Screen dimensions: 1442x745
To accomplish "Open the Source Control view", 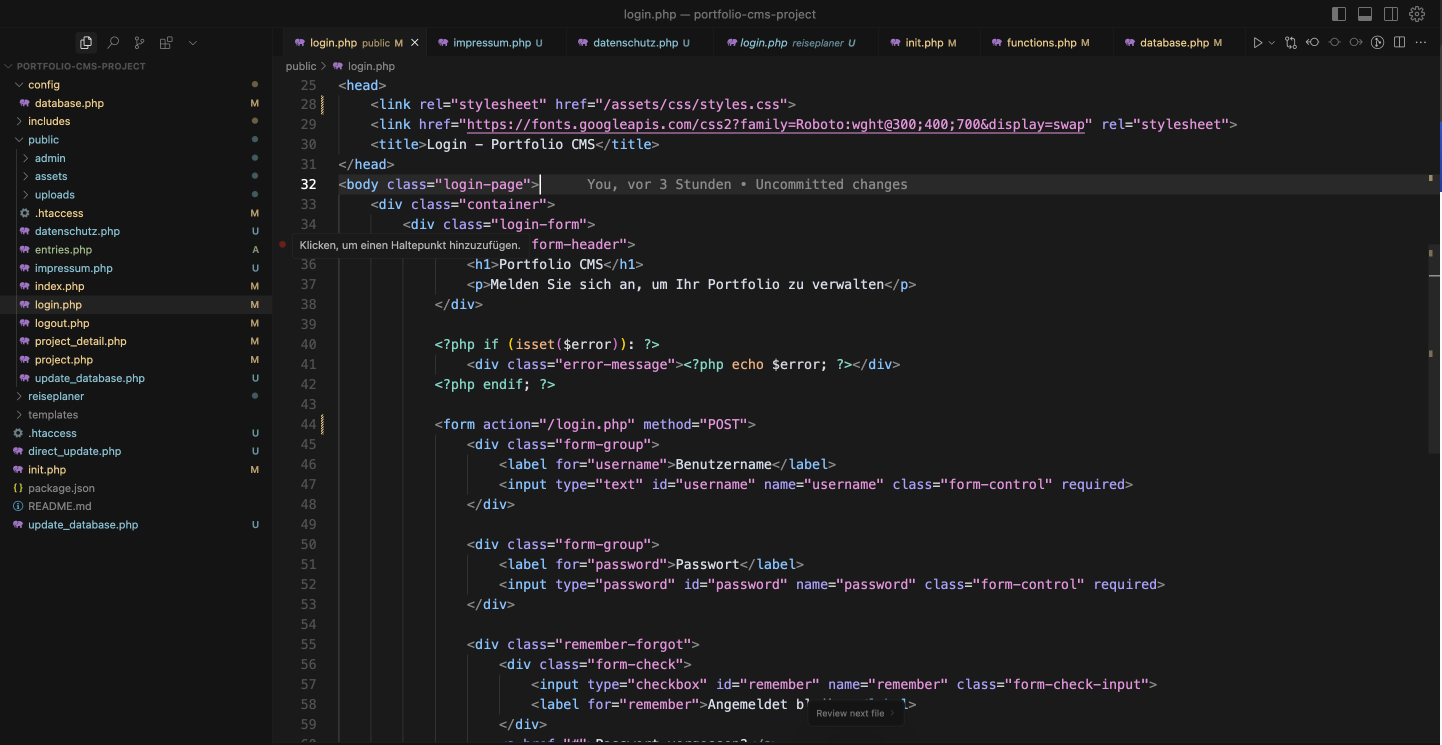I will [x=139, y=43].
